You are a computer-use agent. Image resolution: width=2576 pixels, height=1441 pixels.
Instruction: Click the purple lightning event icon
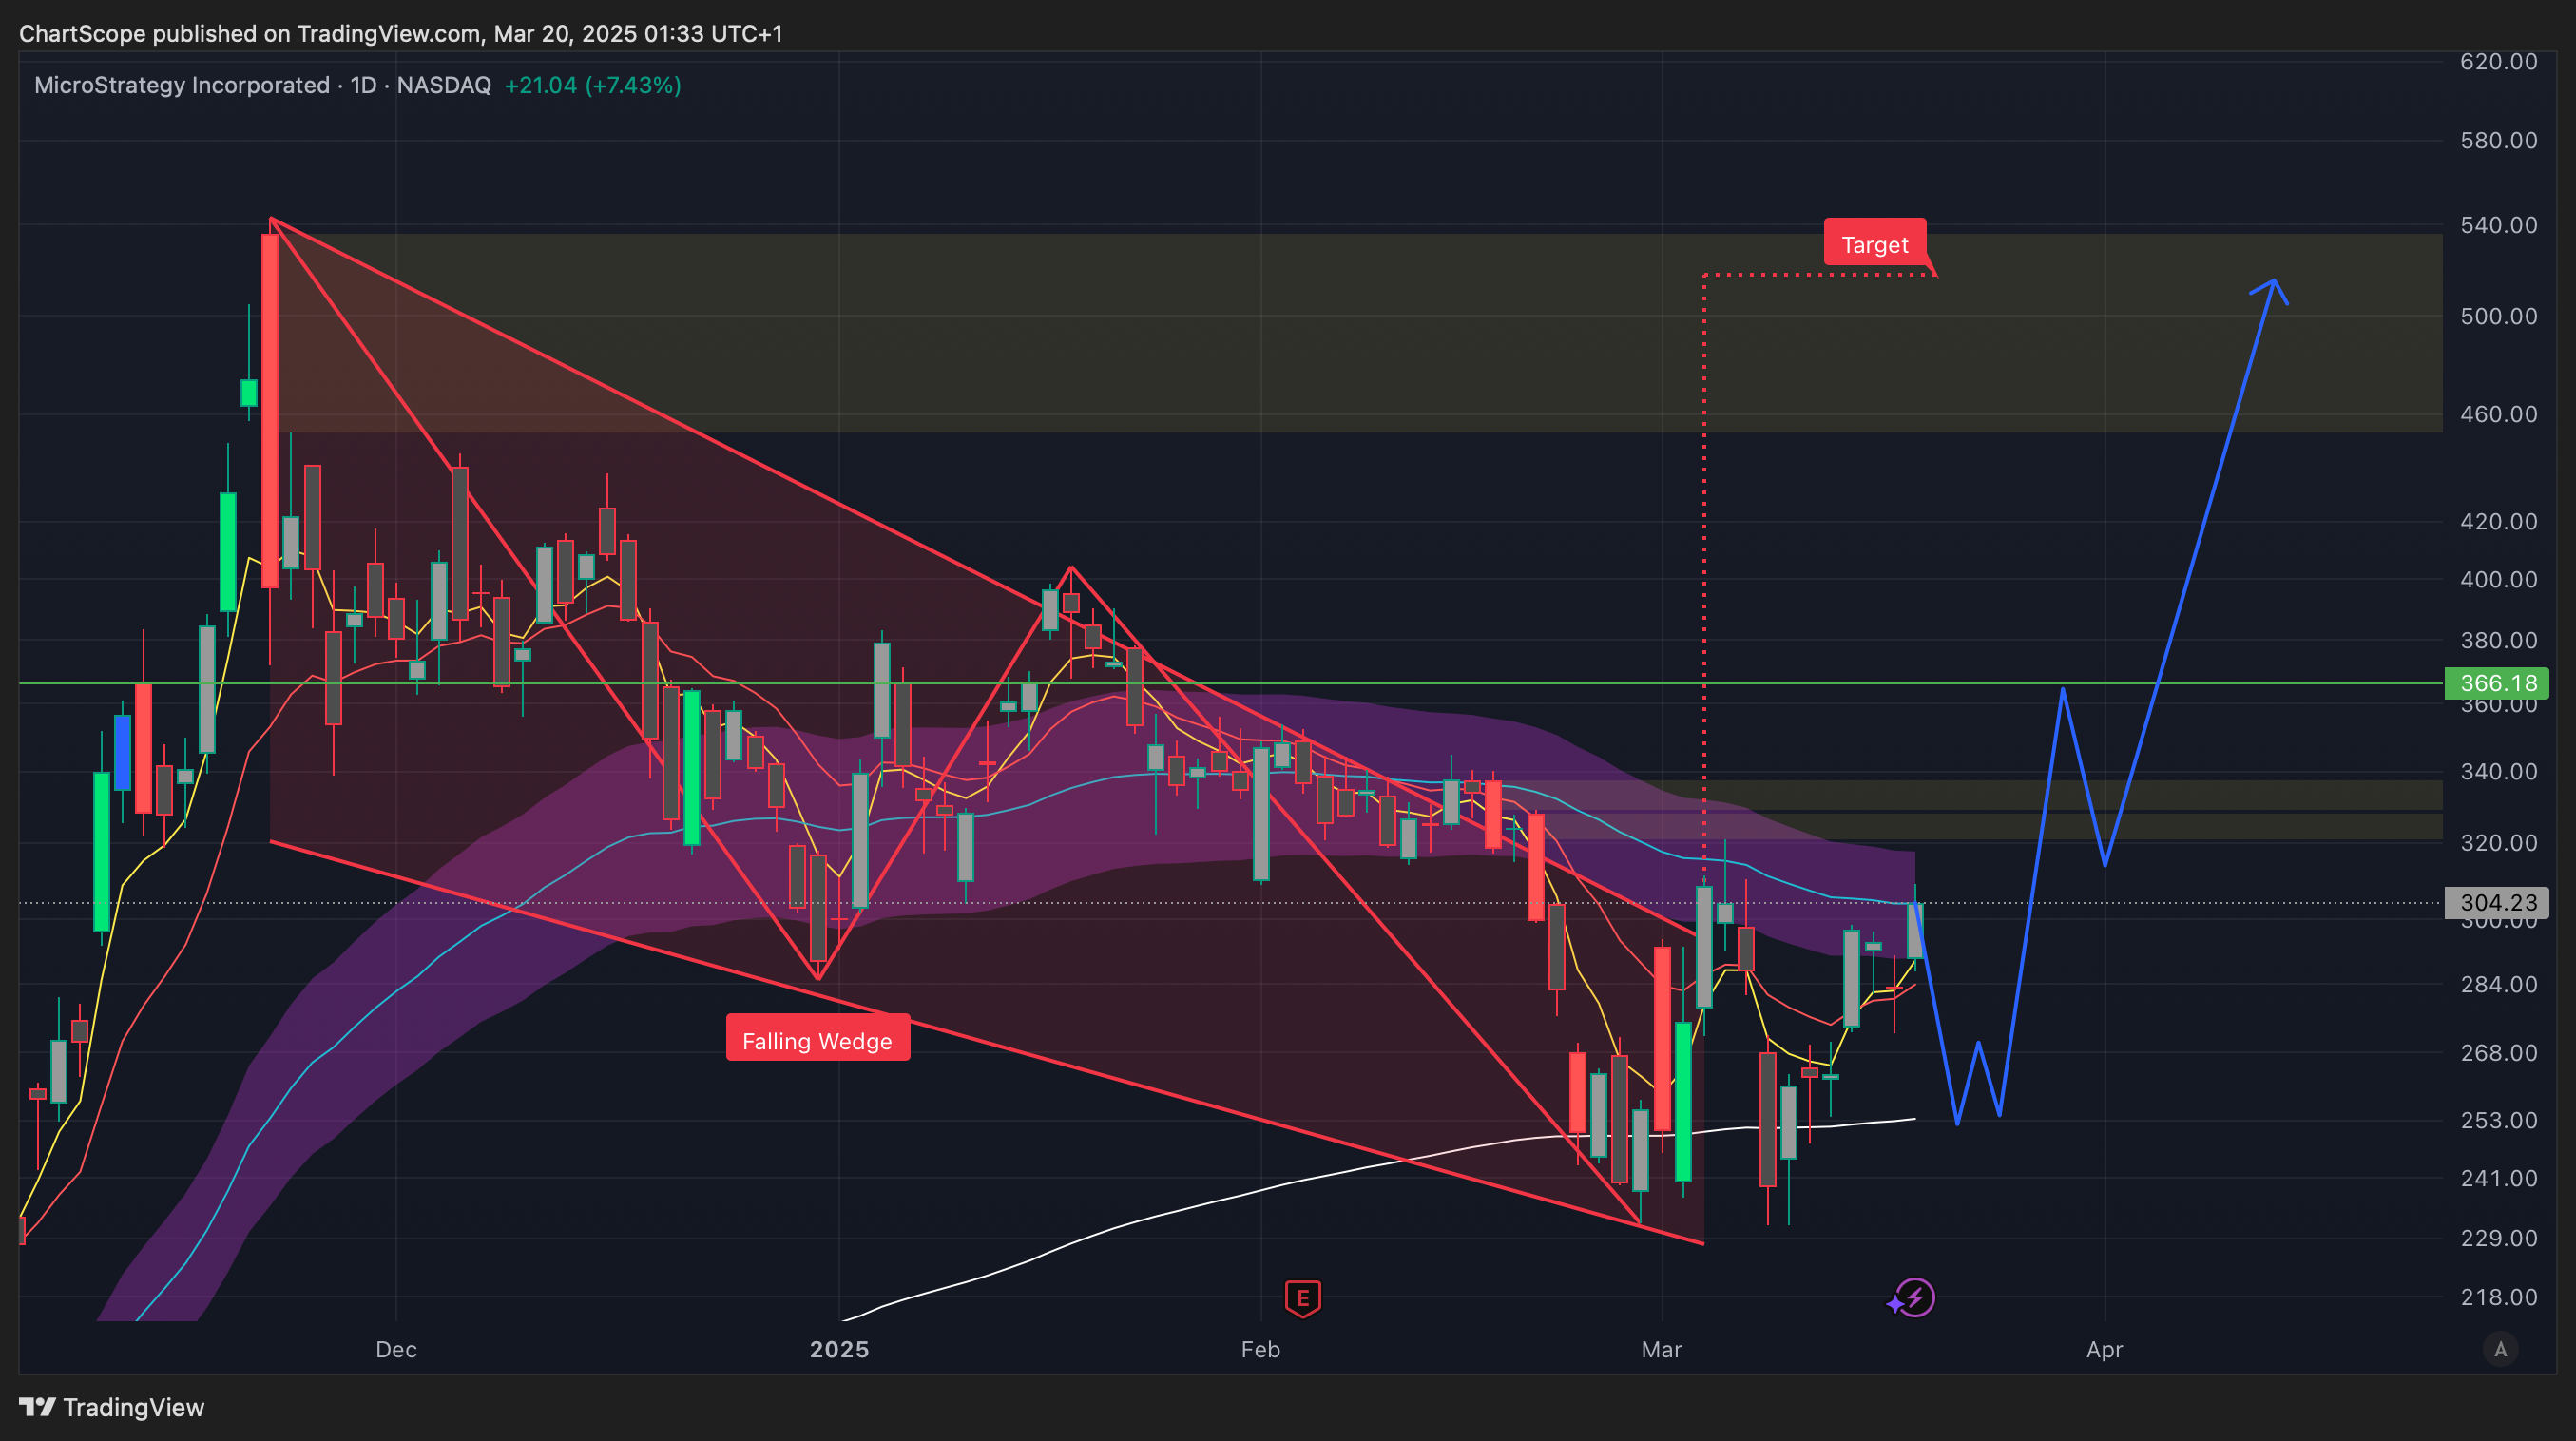(1914, 1298)
